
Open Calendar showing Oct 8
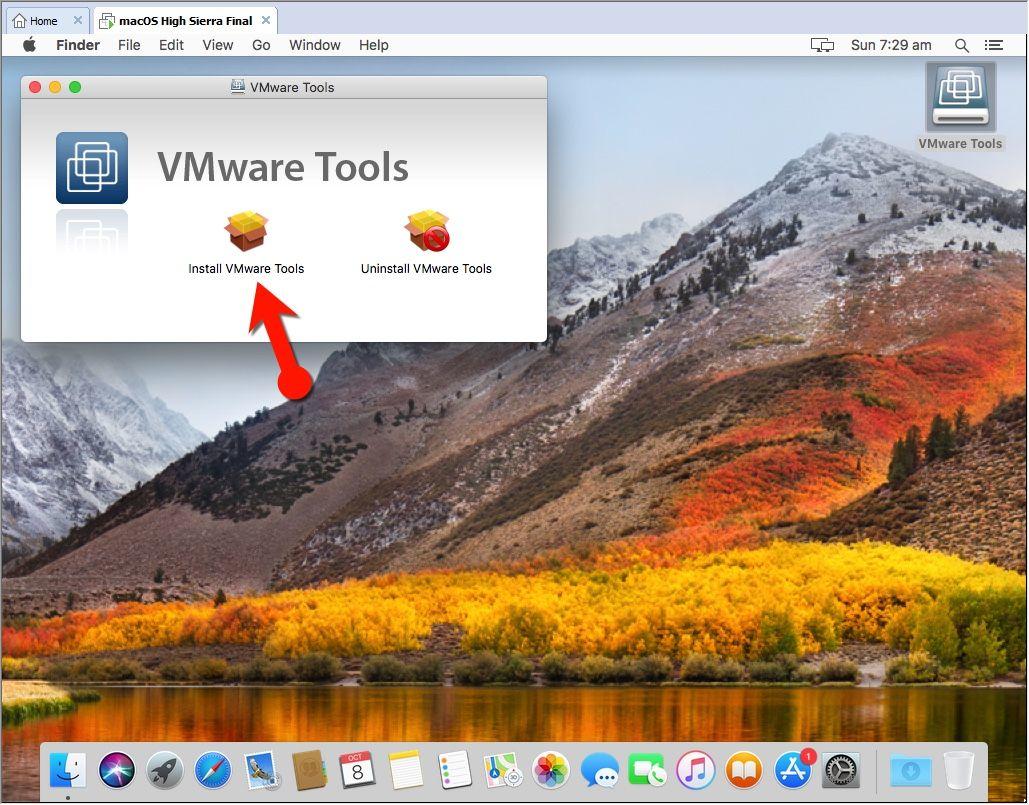coord(357,770)
